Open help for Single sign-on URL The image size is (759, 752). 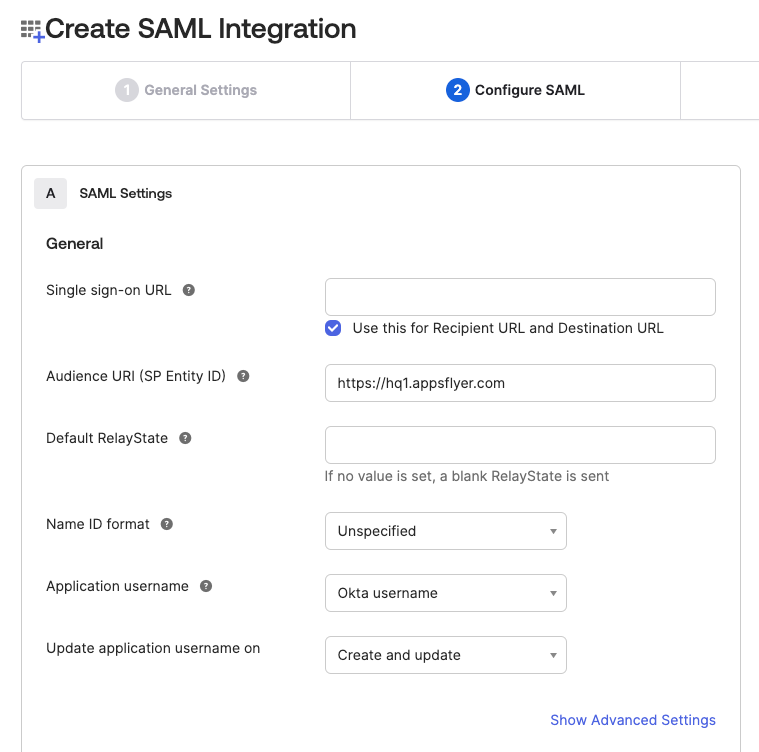coord(188,290)
